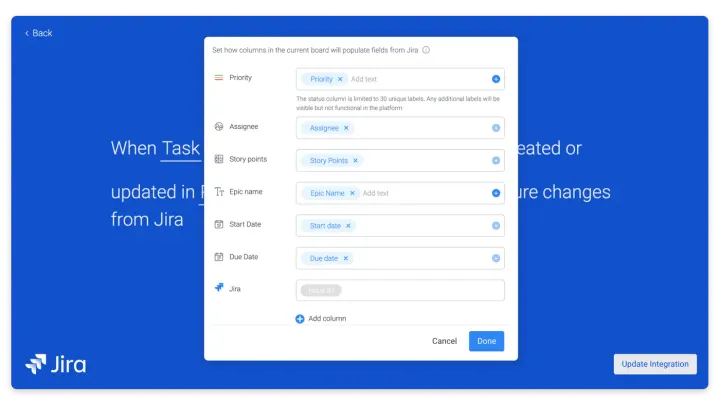Click the Start Date row label
The height and width of the screenshot is (405, 720).
[245, 225]
